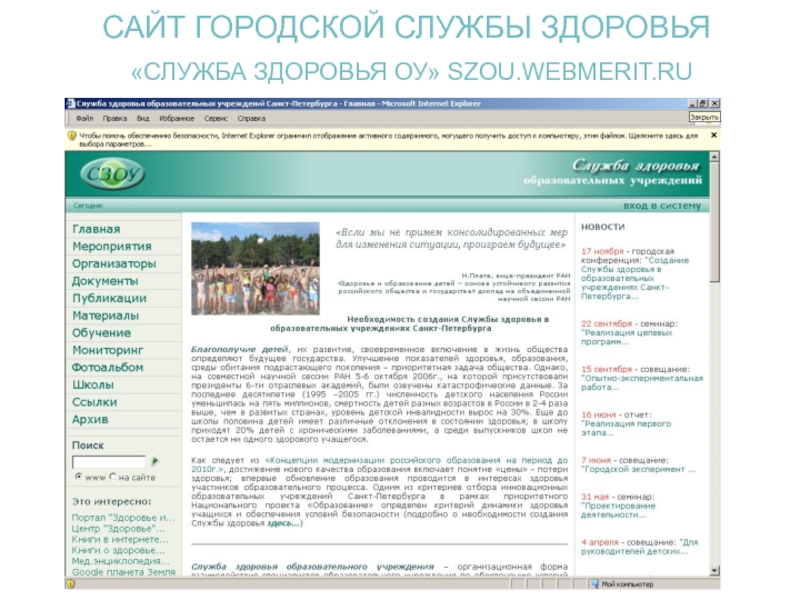This screenshot has height=600, width=800.
Task: Open Школы section
Action: click(93, 385)
